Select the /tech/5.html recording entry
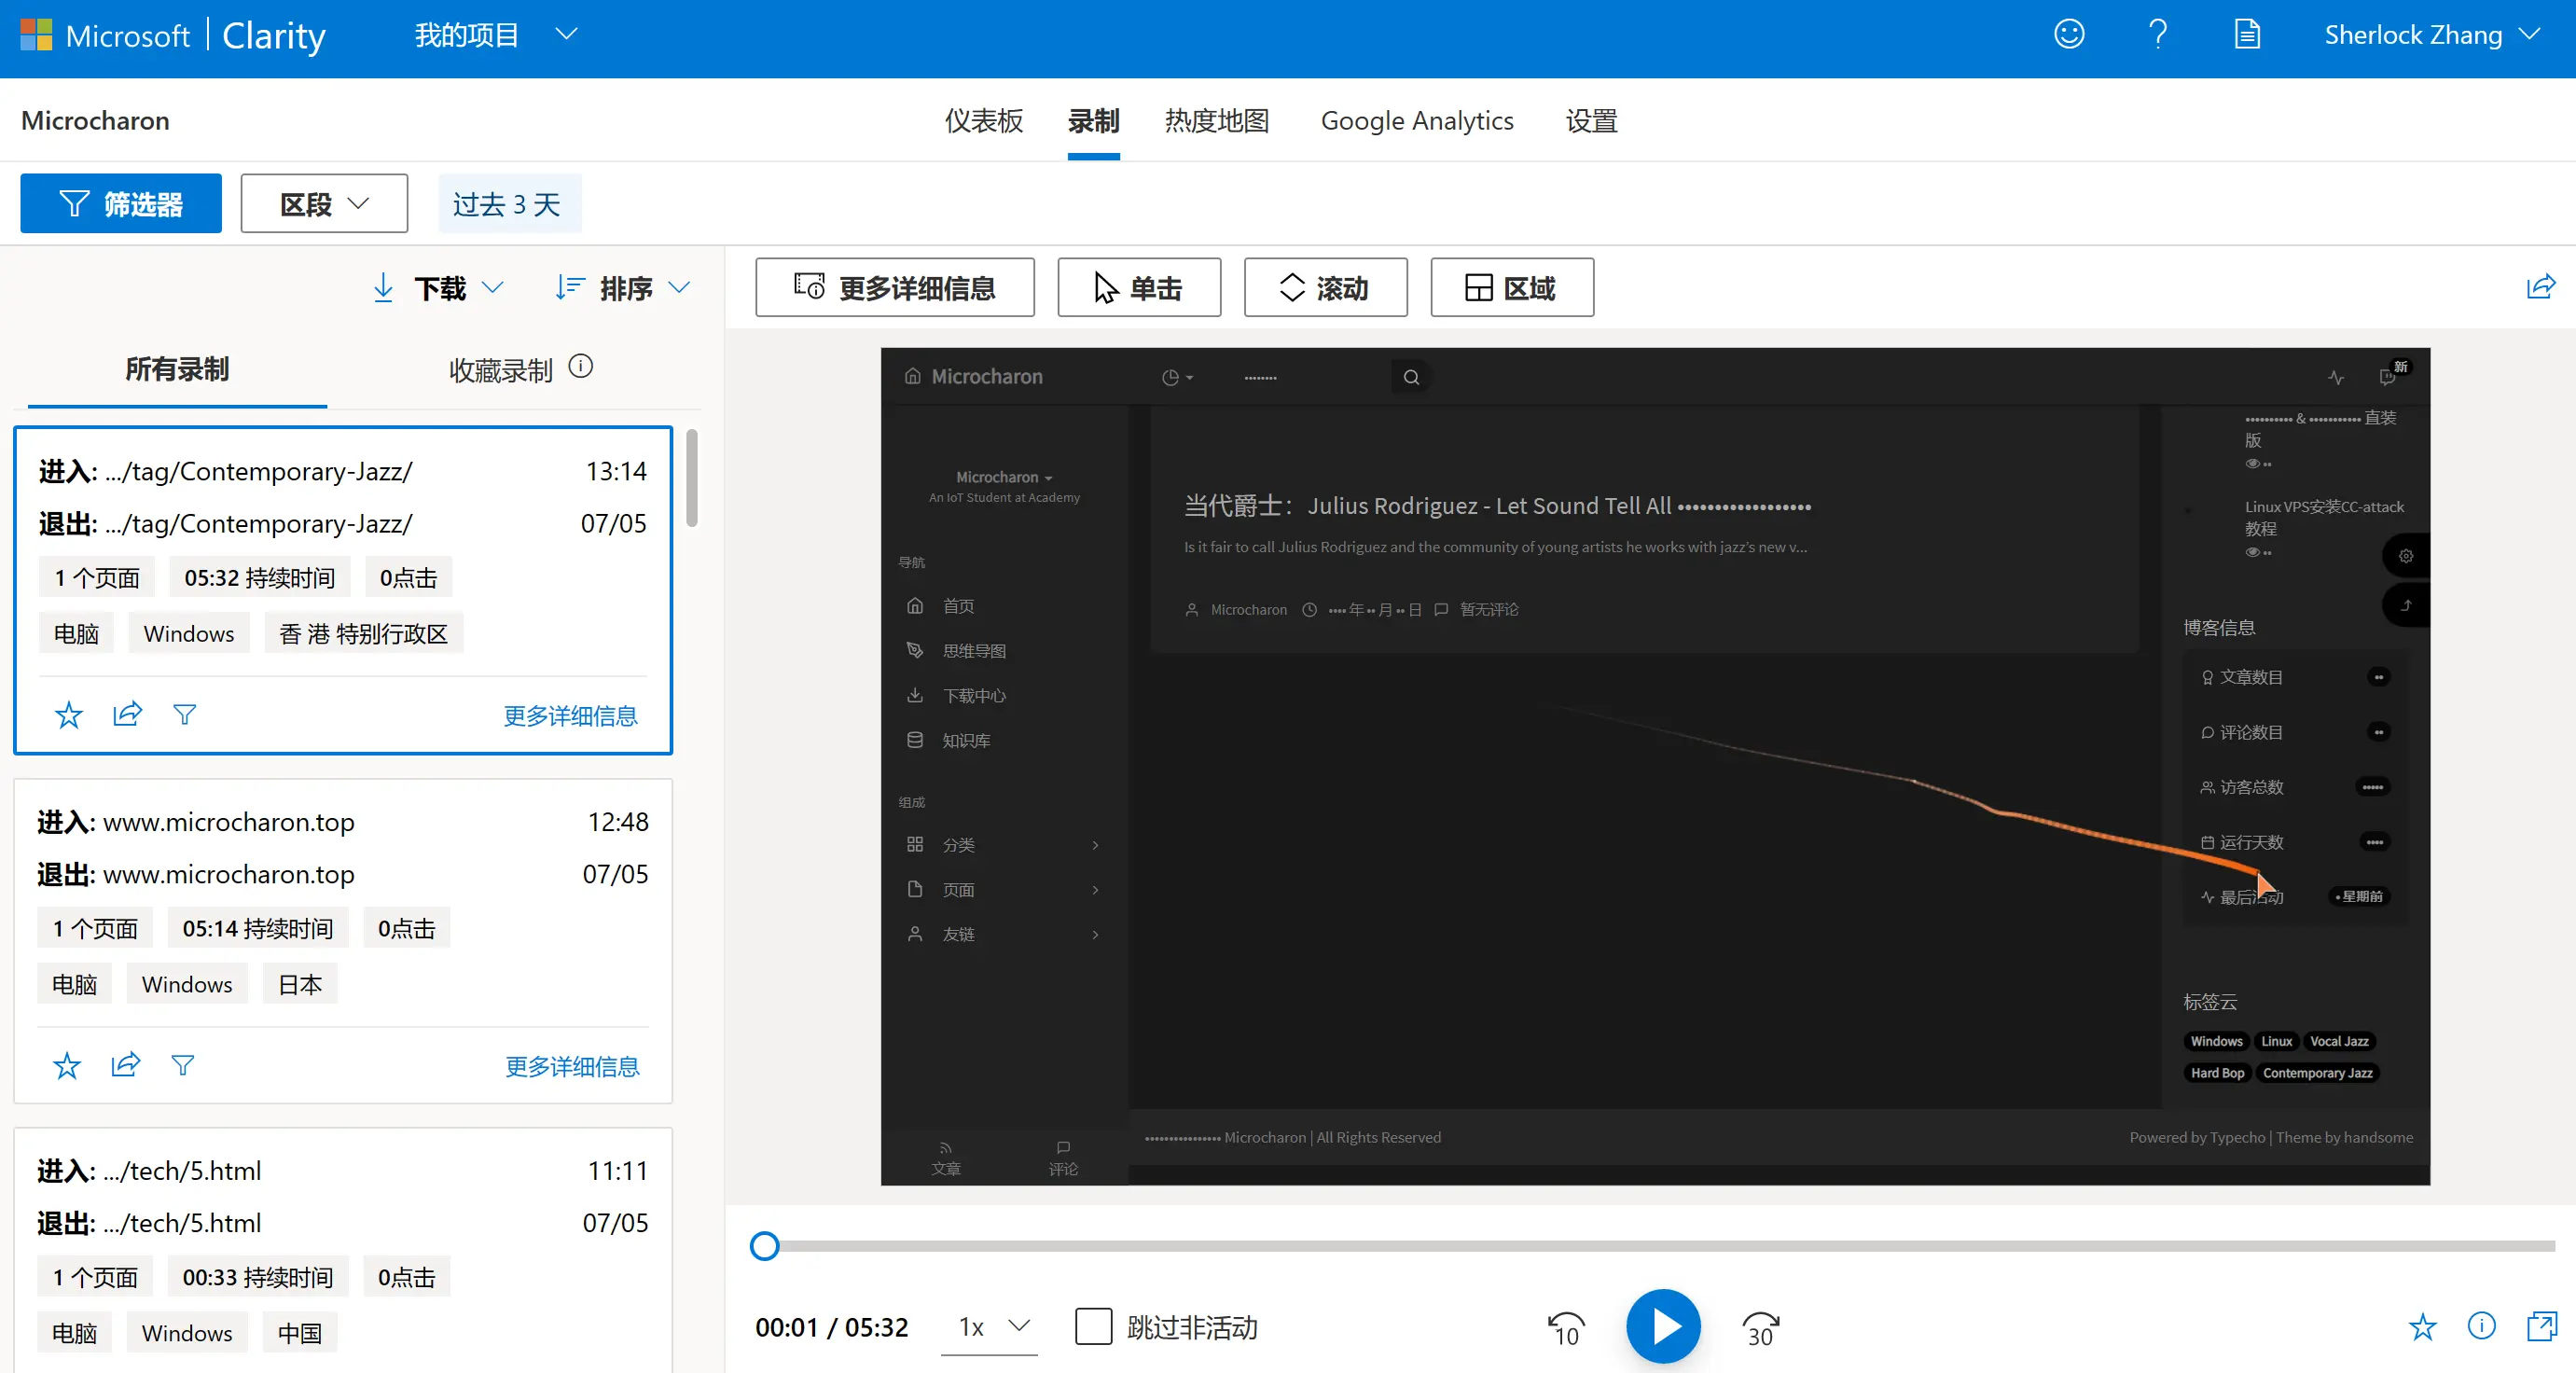 pos(343,1250)
